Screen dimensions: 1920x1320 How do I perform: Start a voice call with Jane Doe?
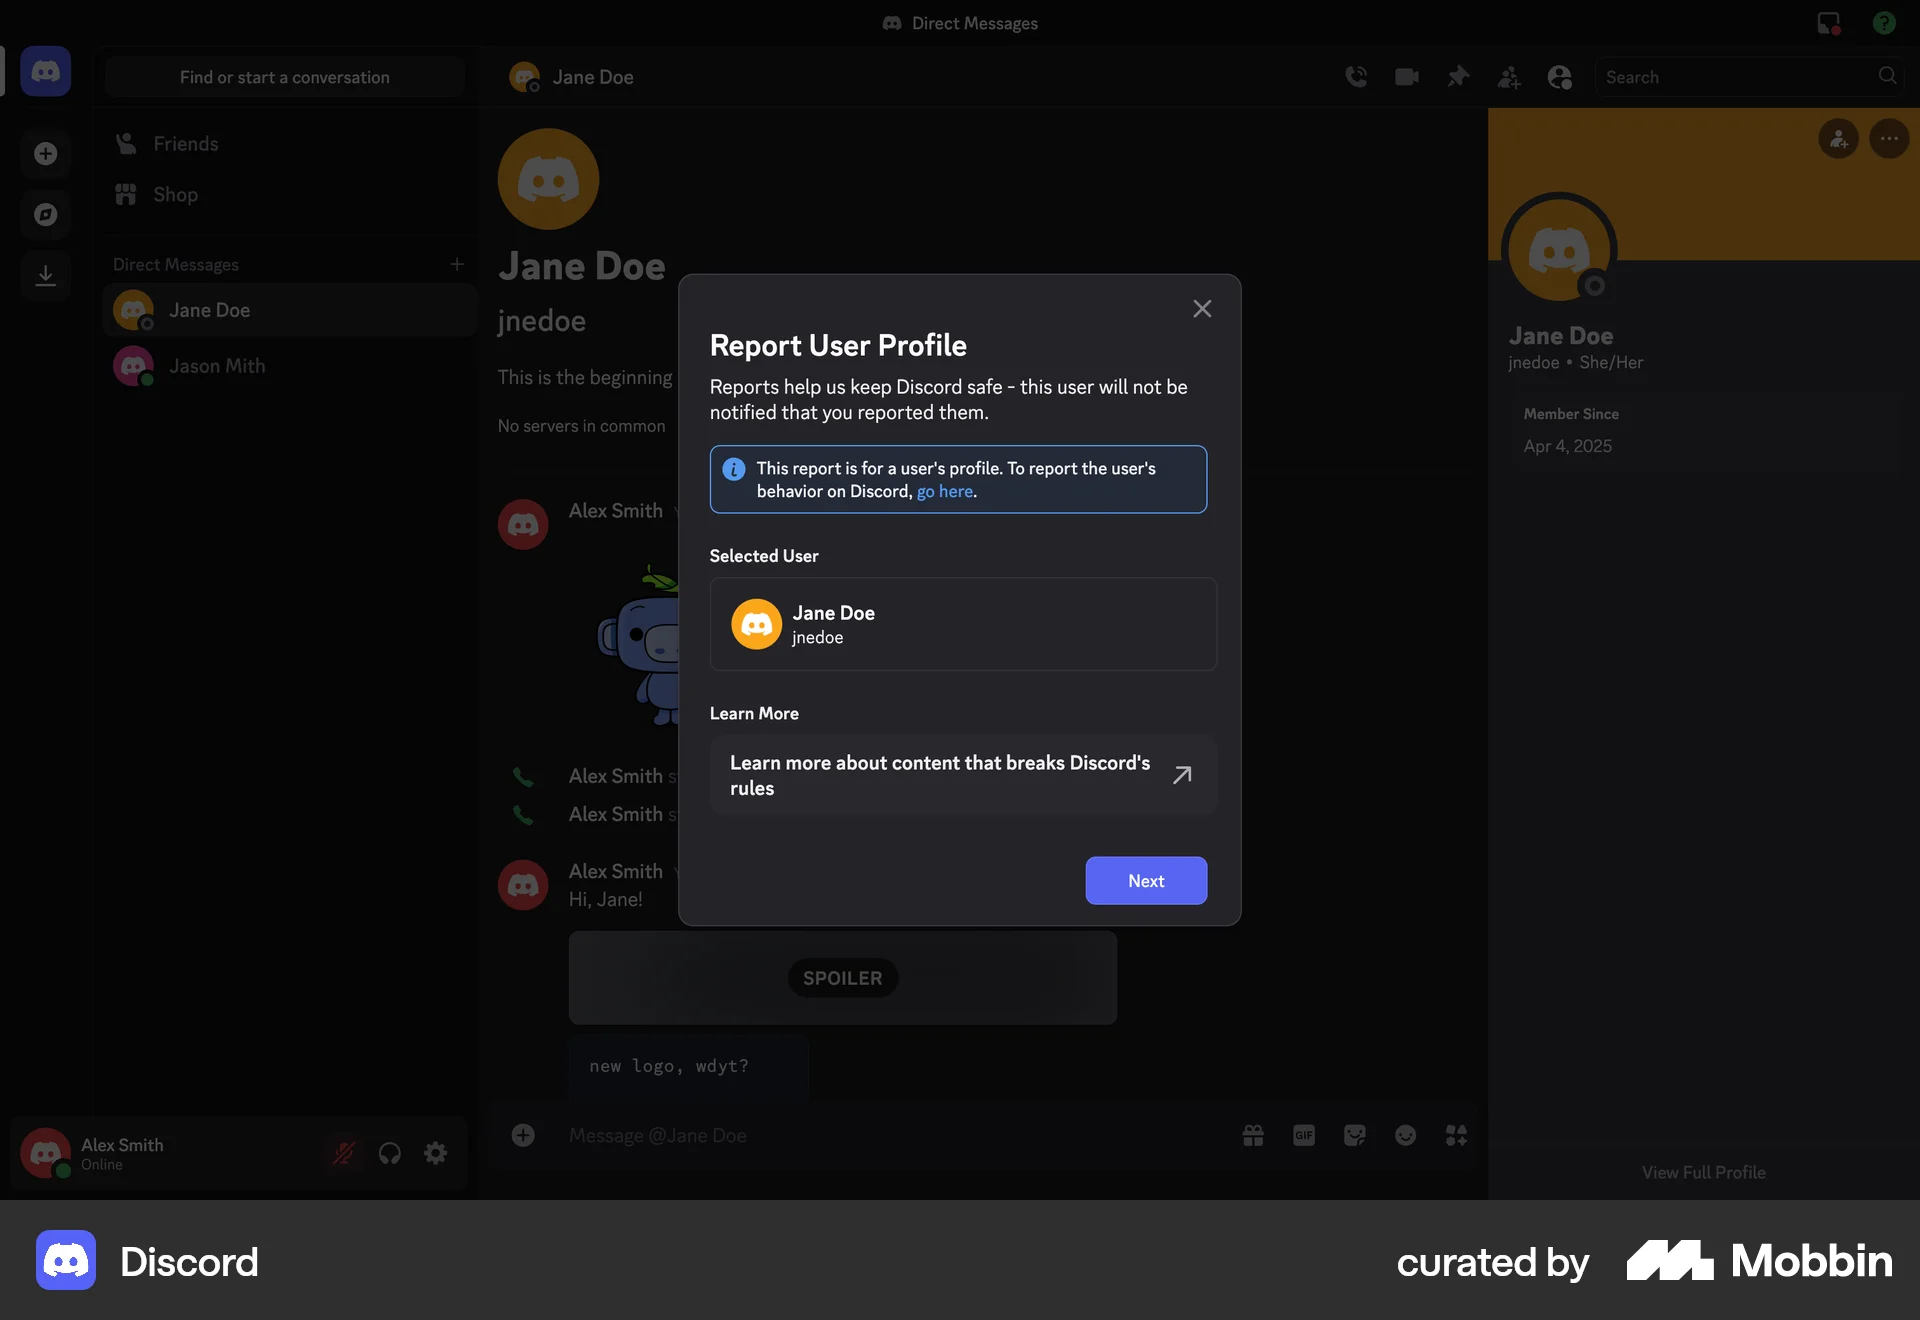[1357, 76]
